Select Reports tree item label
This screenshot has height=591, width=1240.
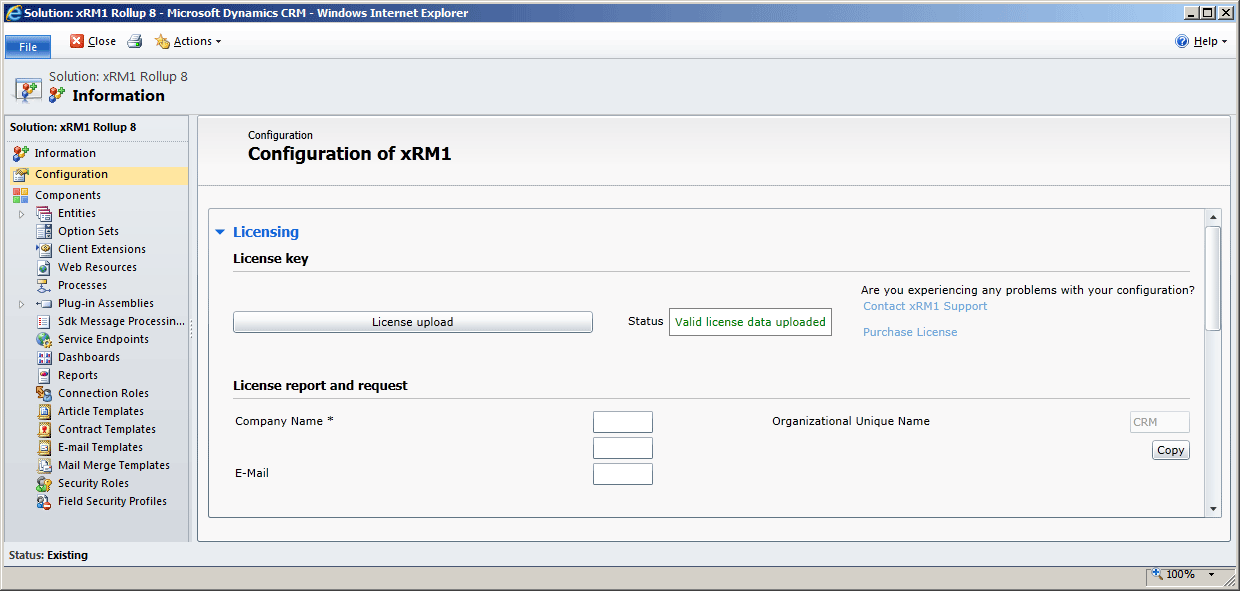click(x=78, y=375)
